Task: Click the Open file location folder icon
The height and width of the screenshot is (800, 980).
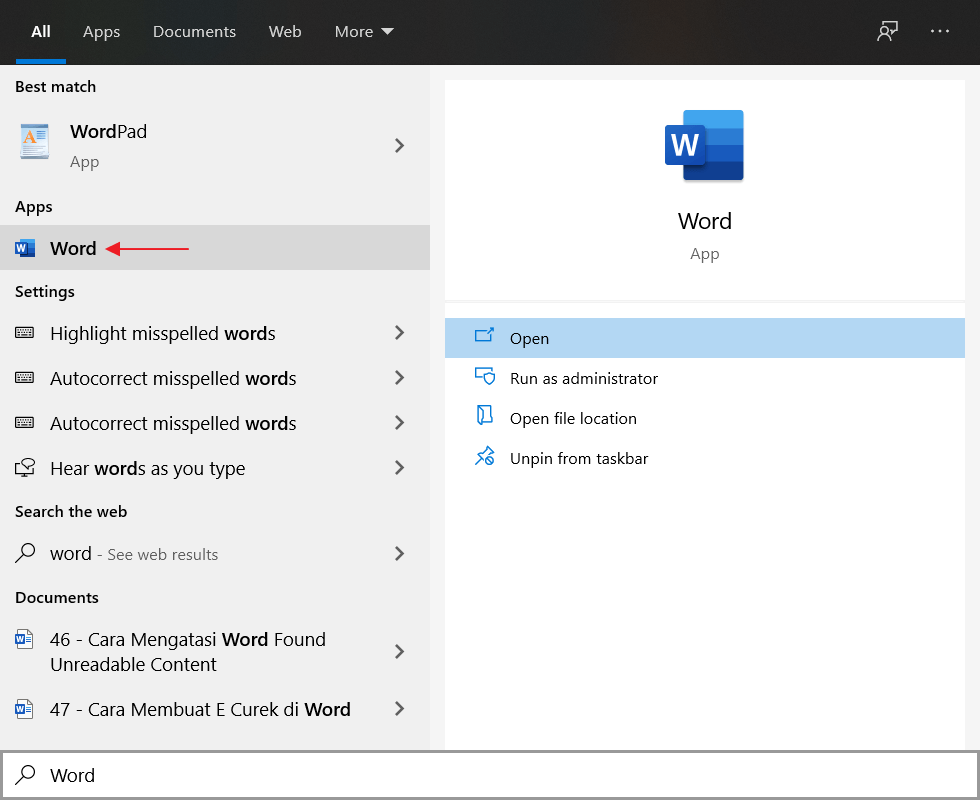Action: tap(484, 415)
